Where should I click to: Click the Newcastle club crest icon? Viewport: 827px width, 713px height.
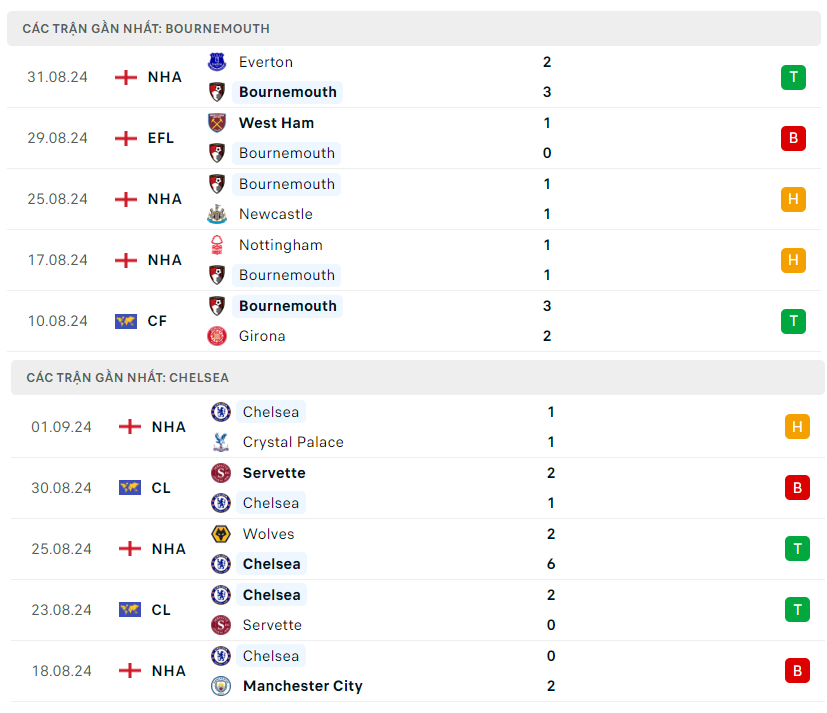217,214
